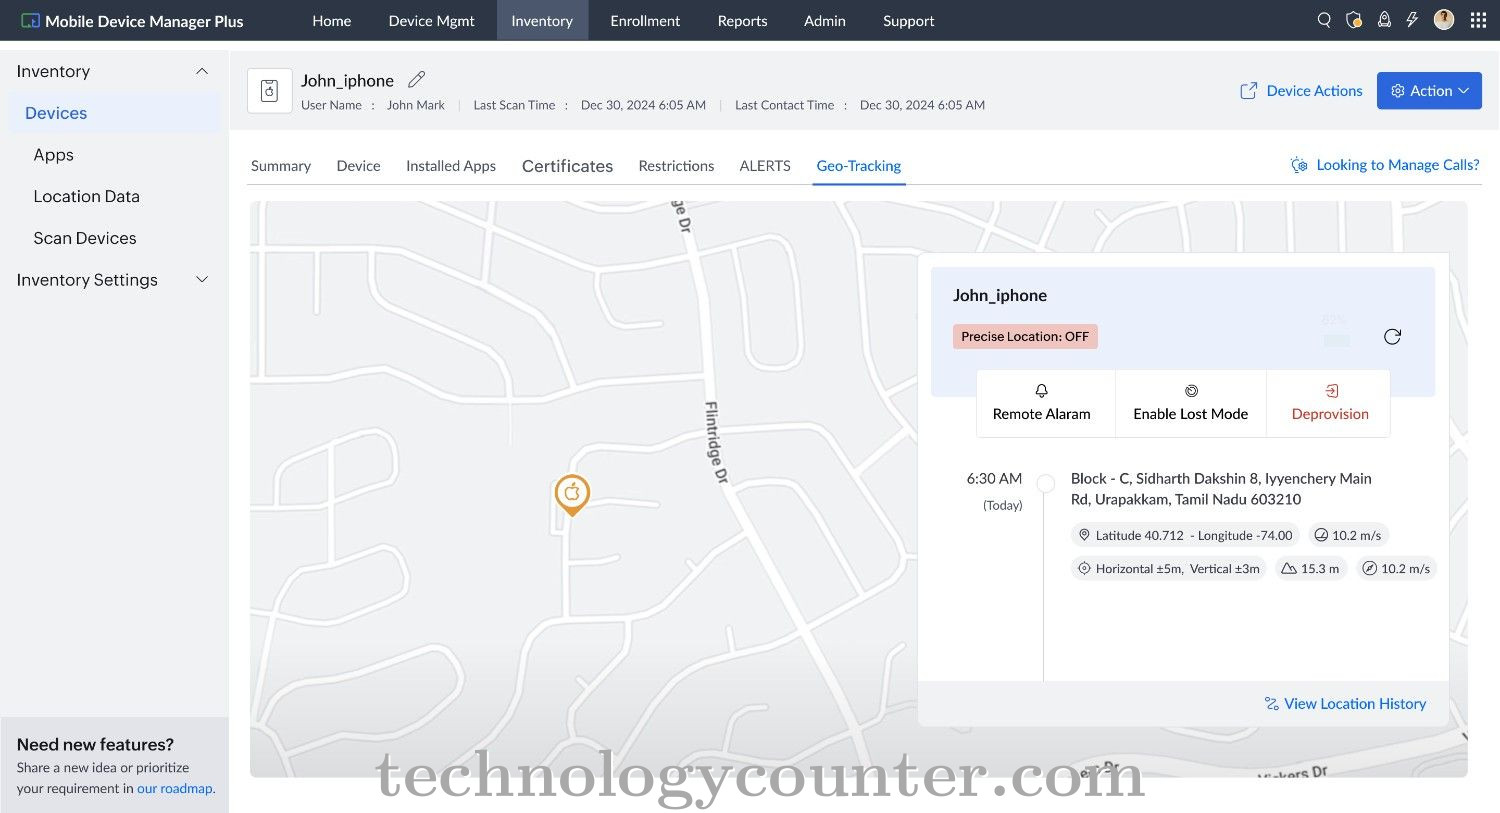Open Location Data in the sidebar
The image size is (1500, 813).
coord(86,197)
